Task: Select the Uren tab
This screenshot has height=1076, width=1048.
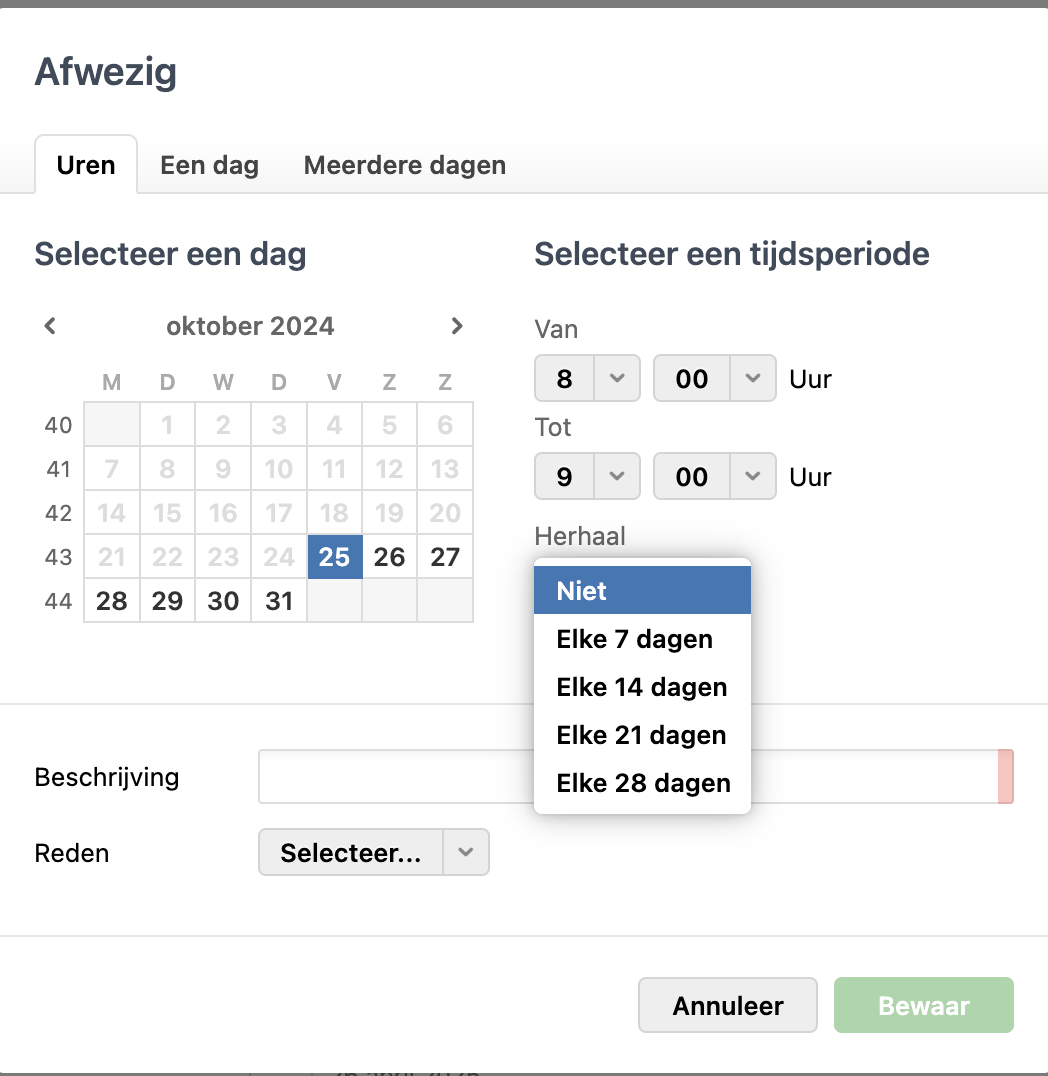Action: (86, 165)
